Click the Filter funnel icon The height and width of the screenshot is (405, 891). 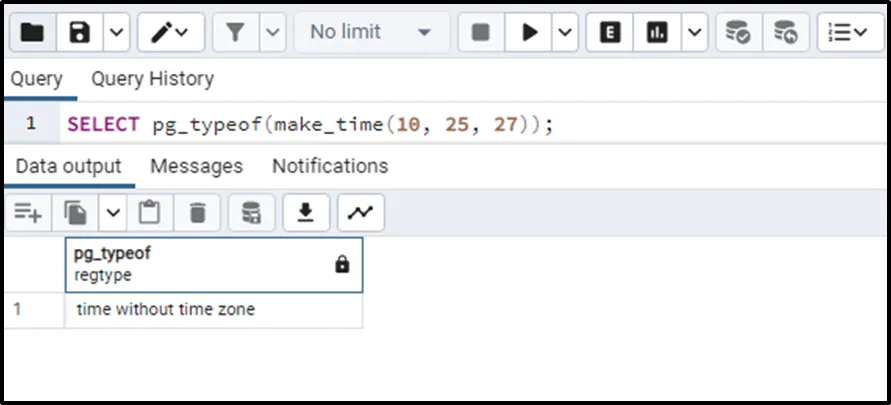[x=235, y=33]
